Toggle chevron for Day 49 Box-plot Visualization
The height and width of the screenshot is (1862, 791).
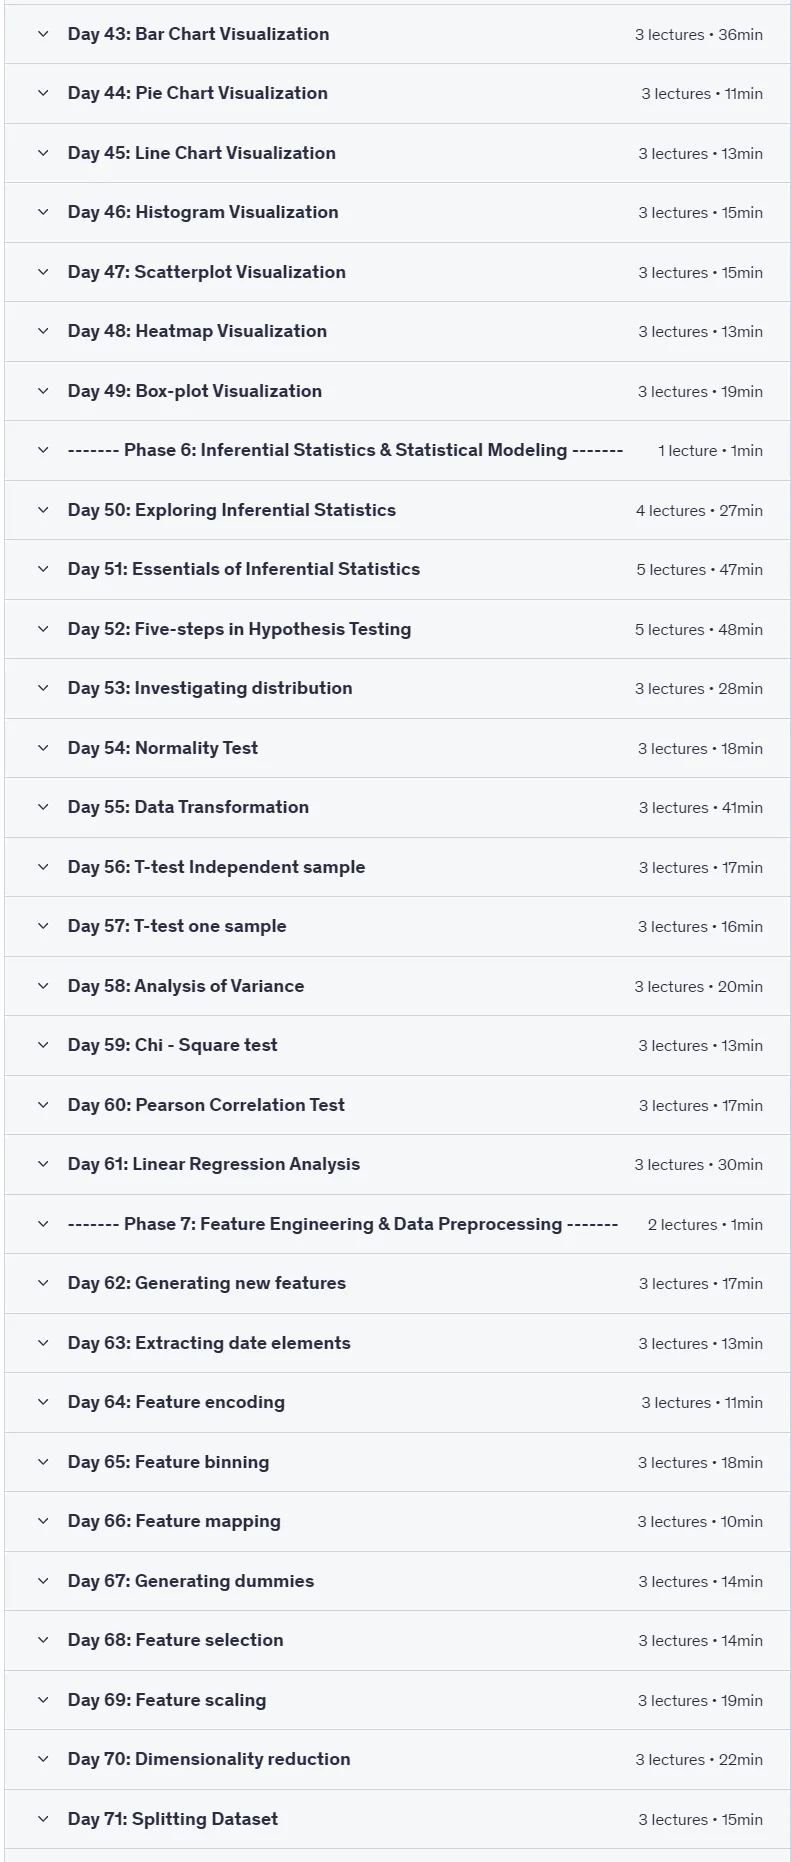click(x=43, y=391)
